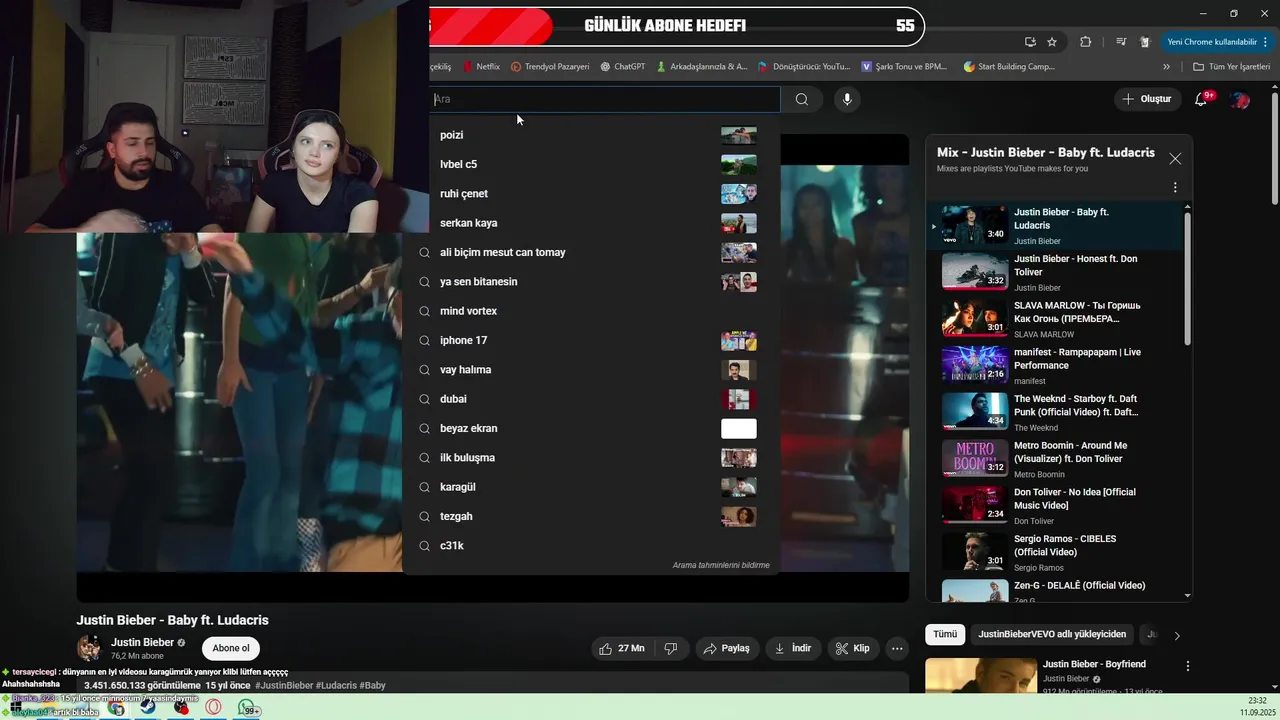Expand hidden bookmarks chevron
The width and height of the screenshot is (1280, 720).
coord(1166,67)
